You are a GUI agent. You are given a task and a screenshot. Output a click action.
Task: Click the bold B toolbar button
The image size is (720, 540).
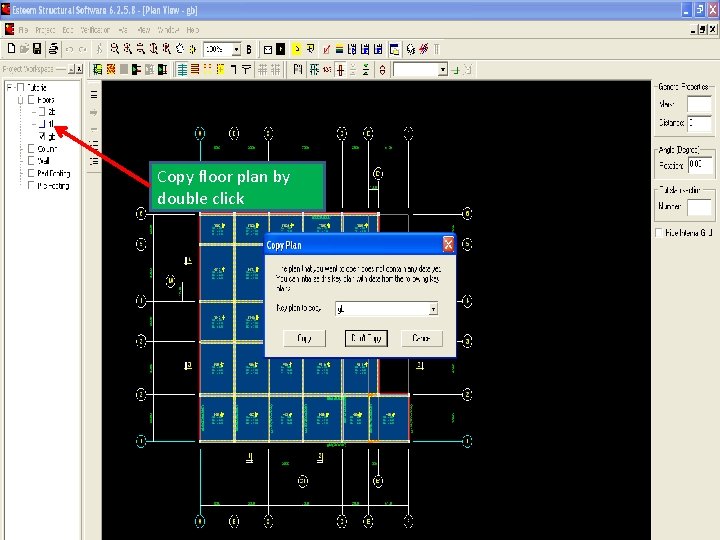249,49
